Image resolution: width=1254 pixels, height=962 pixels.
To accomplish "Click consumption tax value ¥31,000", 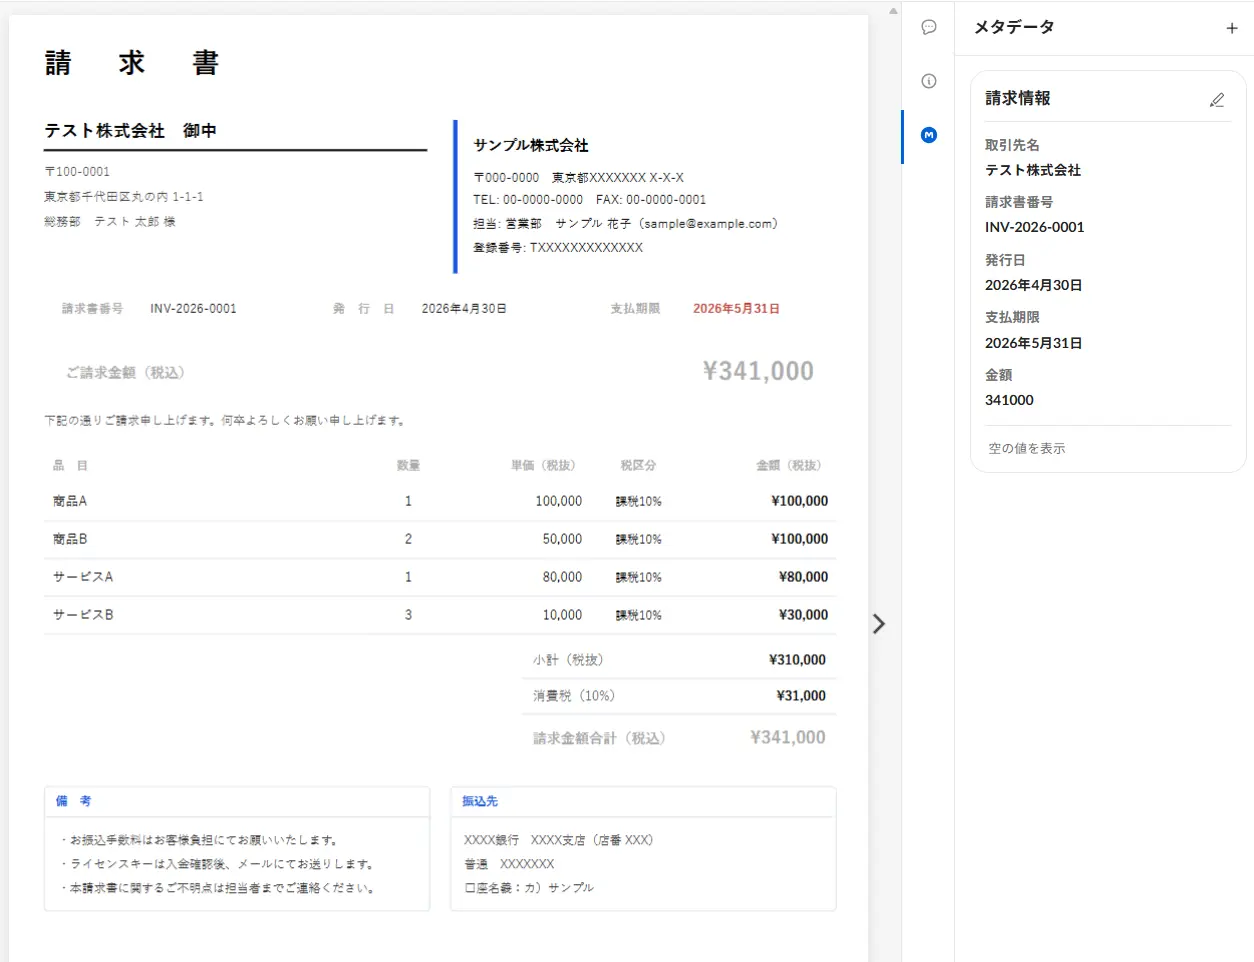I will click(x=801, y=696).
